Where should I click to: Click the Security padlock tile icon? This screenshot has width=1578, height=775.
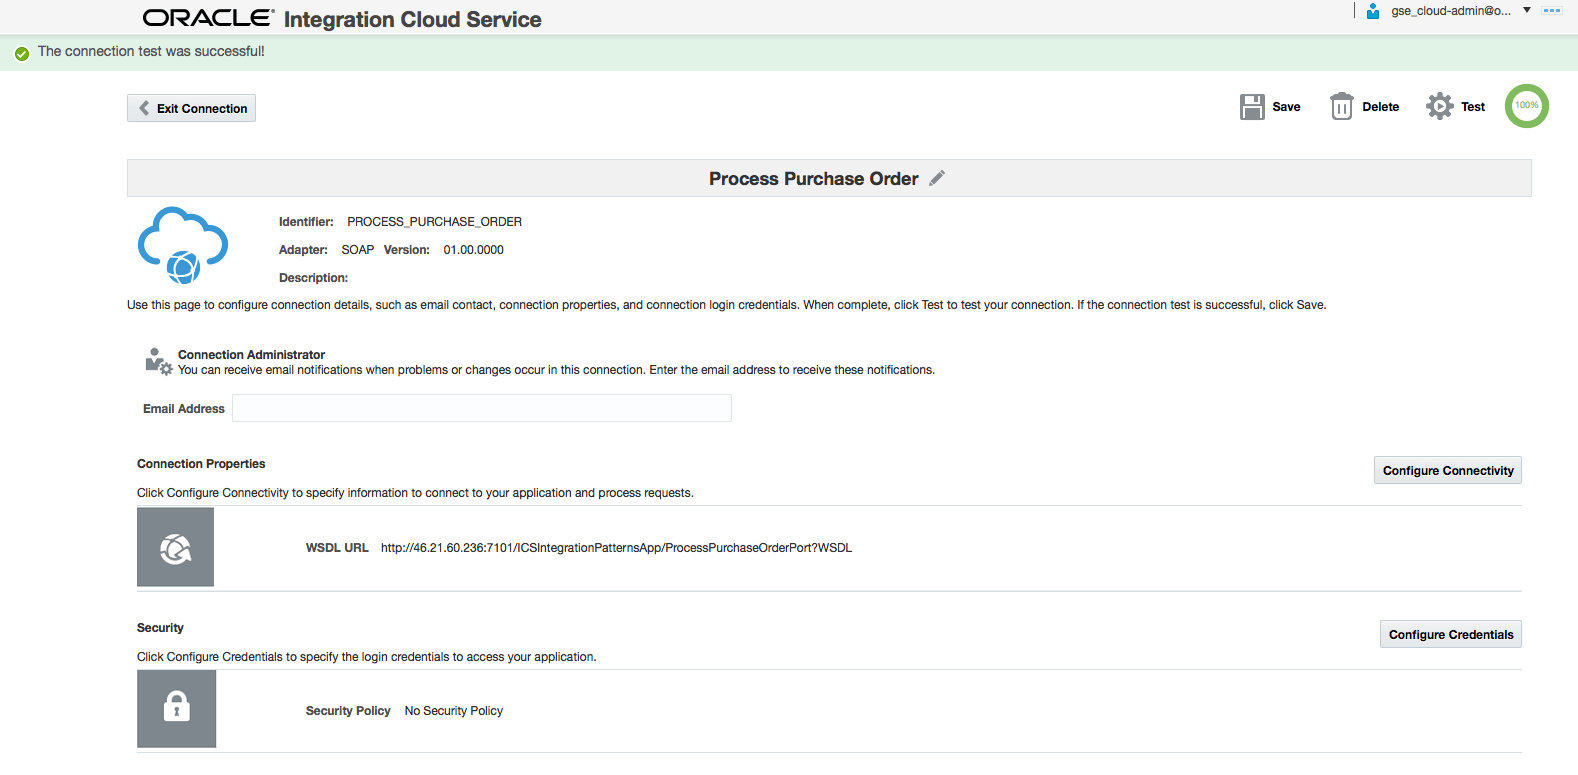176,709
